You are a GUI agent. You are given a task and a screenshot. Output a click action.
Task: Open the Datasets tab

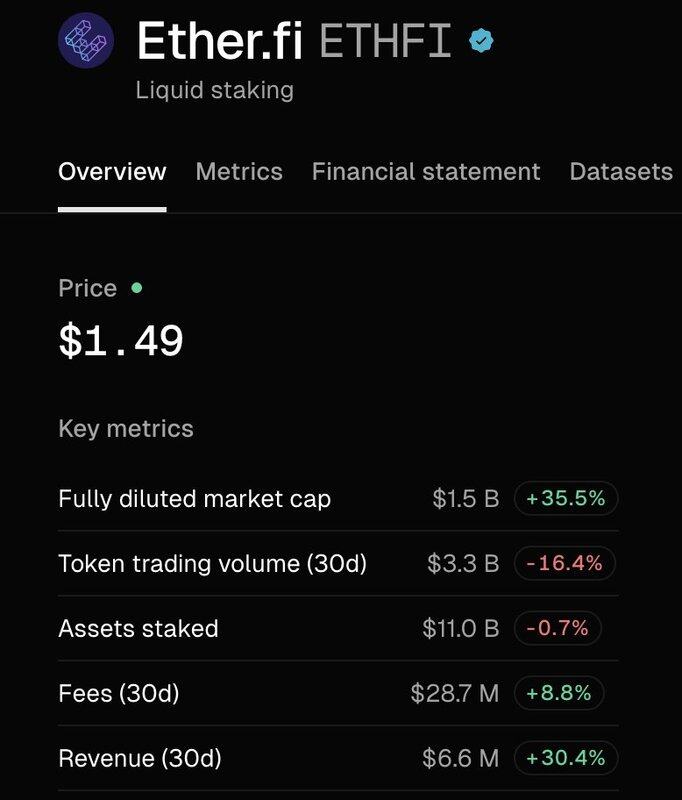[x=621, y=171]
